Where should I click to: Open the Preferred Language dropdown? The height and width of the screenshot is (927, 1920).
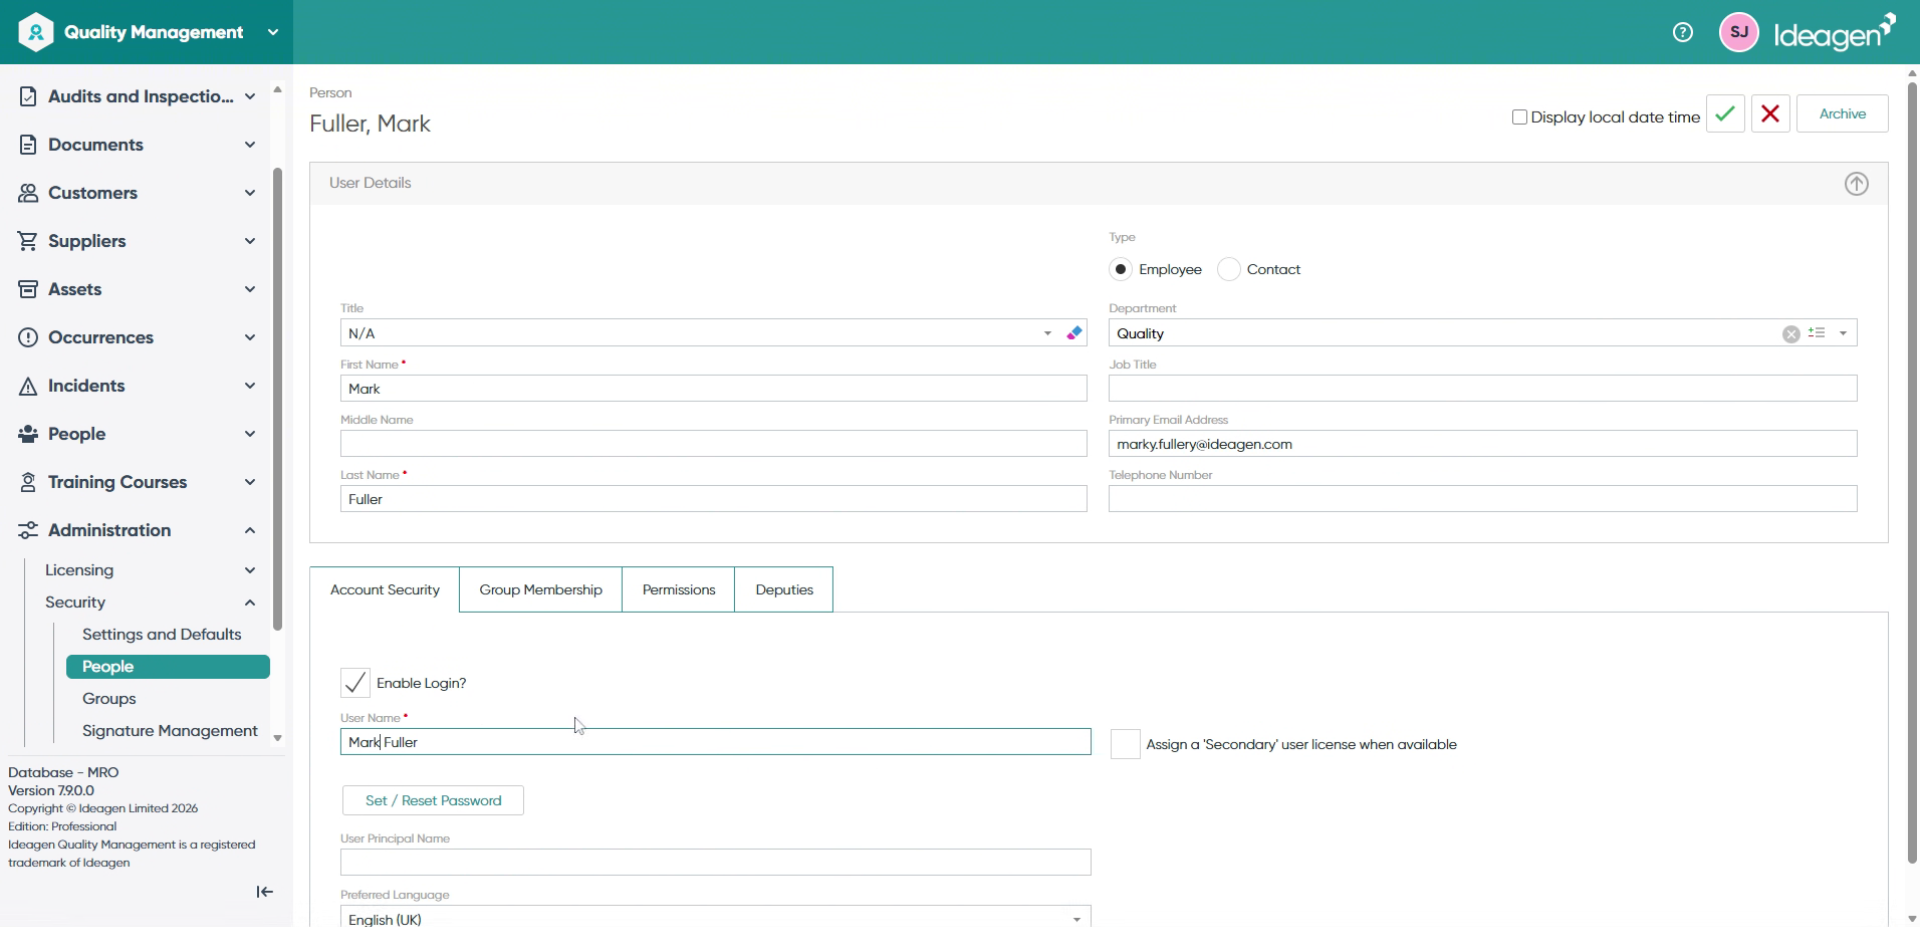1077,919
